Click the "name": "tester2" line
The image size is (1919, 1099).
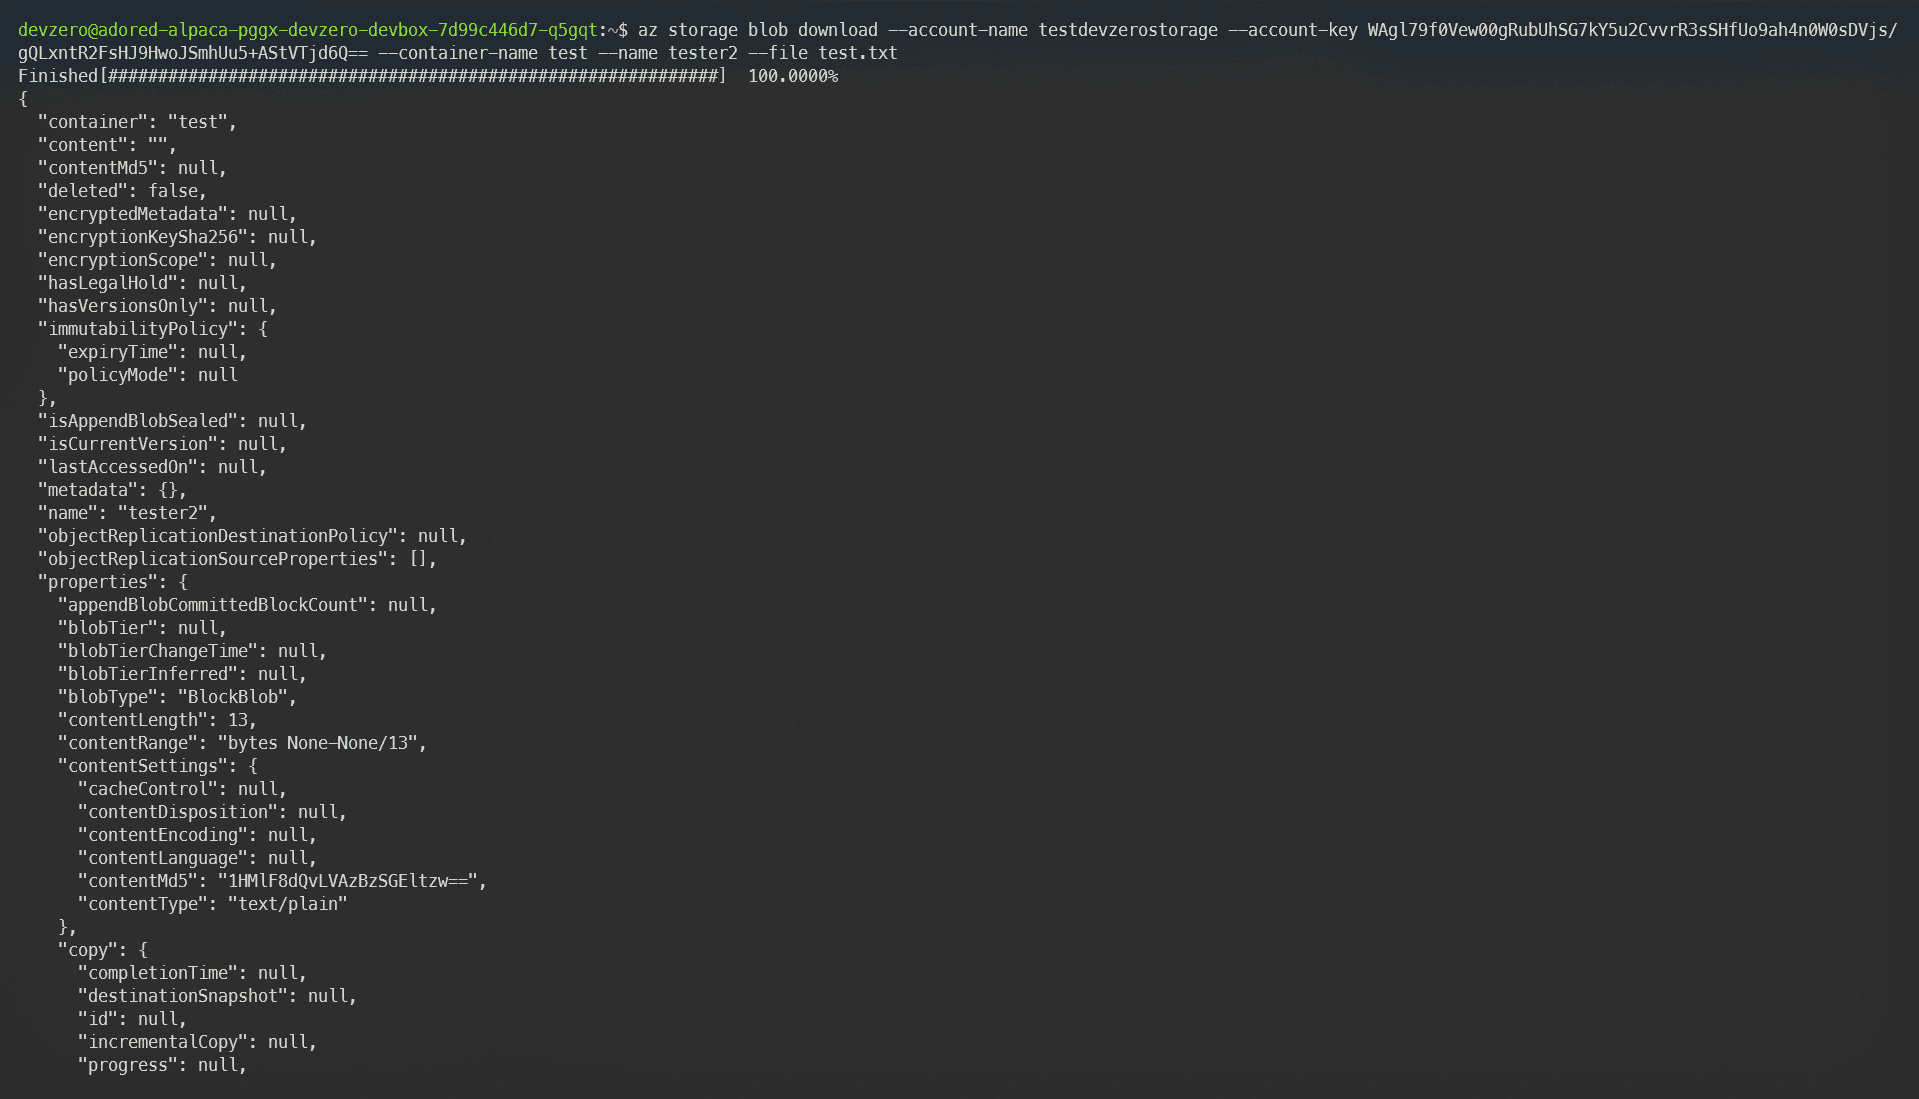click(127, 513)
